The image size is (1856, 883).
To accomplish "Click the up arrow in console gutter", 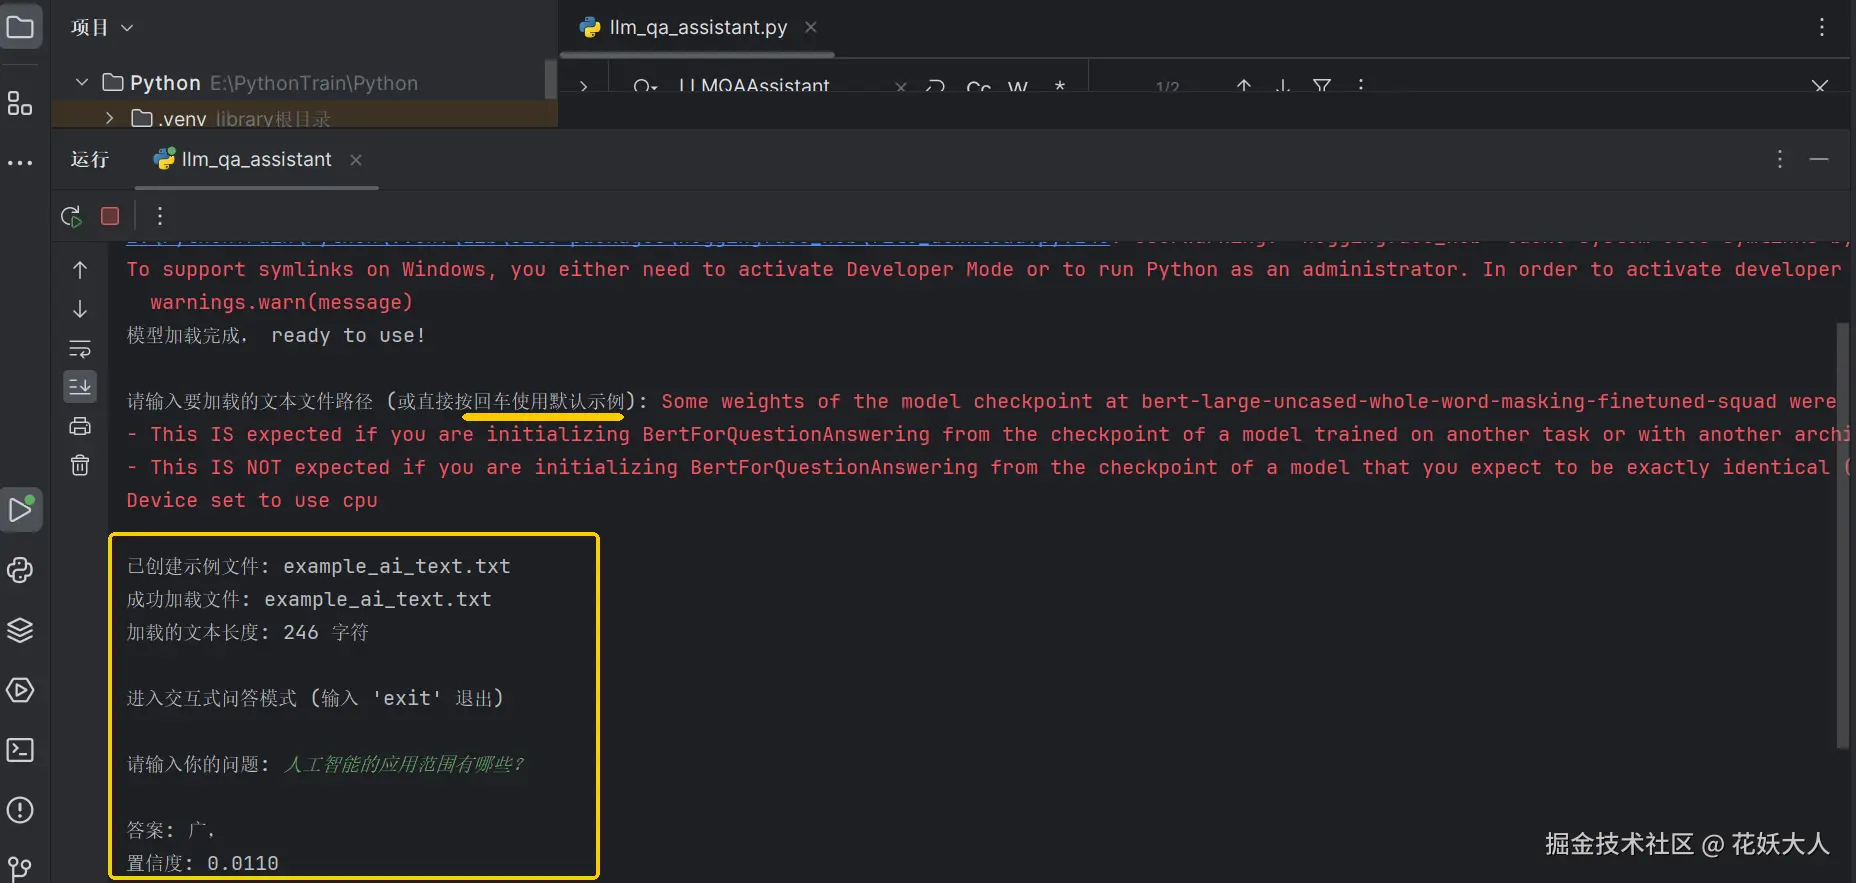I will [x=80, y=270].
